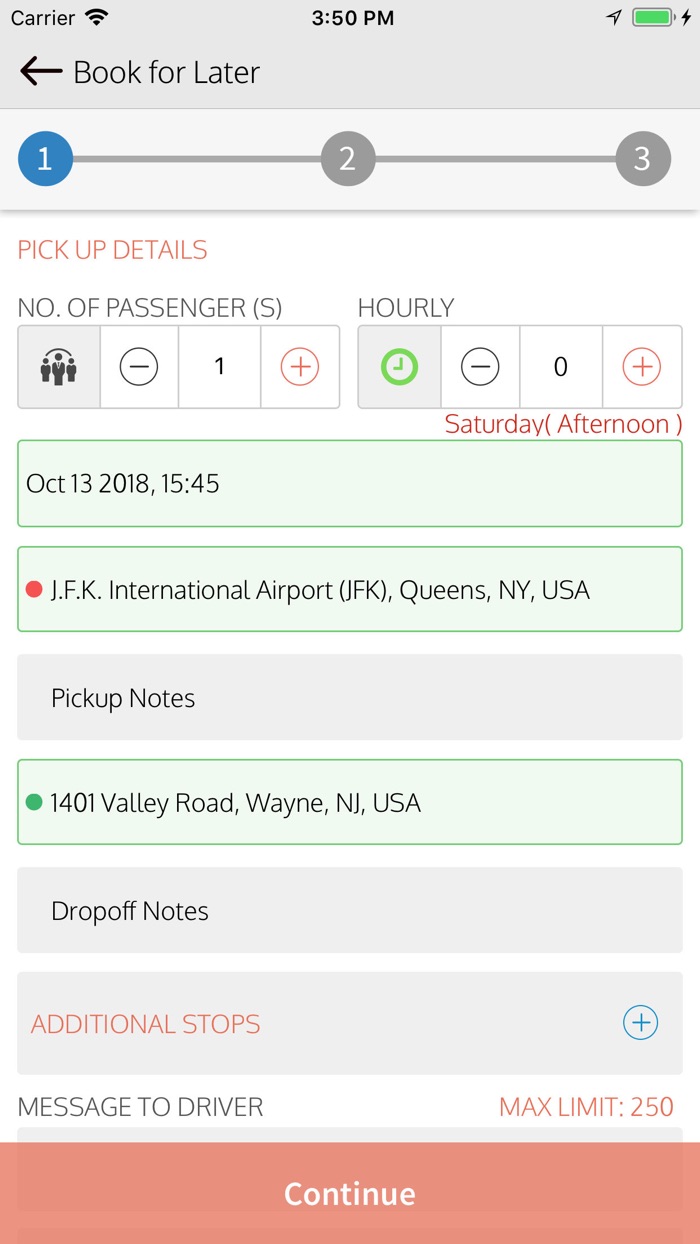Jump to step 3 in progress bar
Viewport: 700px width, 1244px height.
pyautogui.click(x=642, y=158)
